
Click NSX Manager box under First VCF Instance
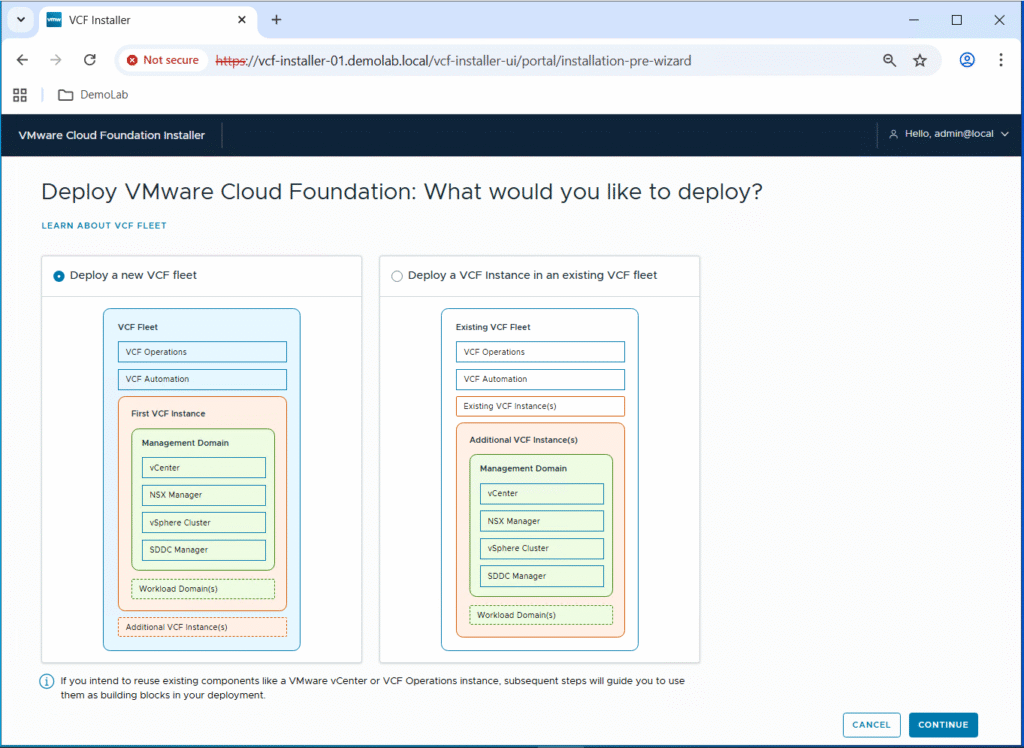click(x=204, y=495)
